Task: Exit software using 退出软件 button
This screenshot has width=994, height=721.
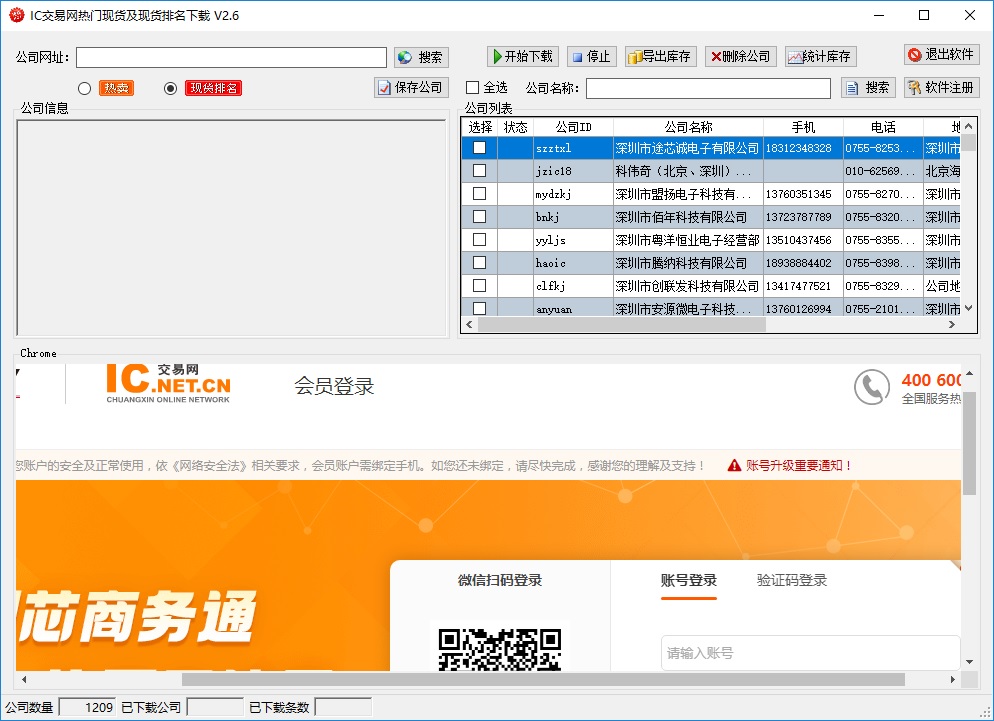Action: click(941, 55)
